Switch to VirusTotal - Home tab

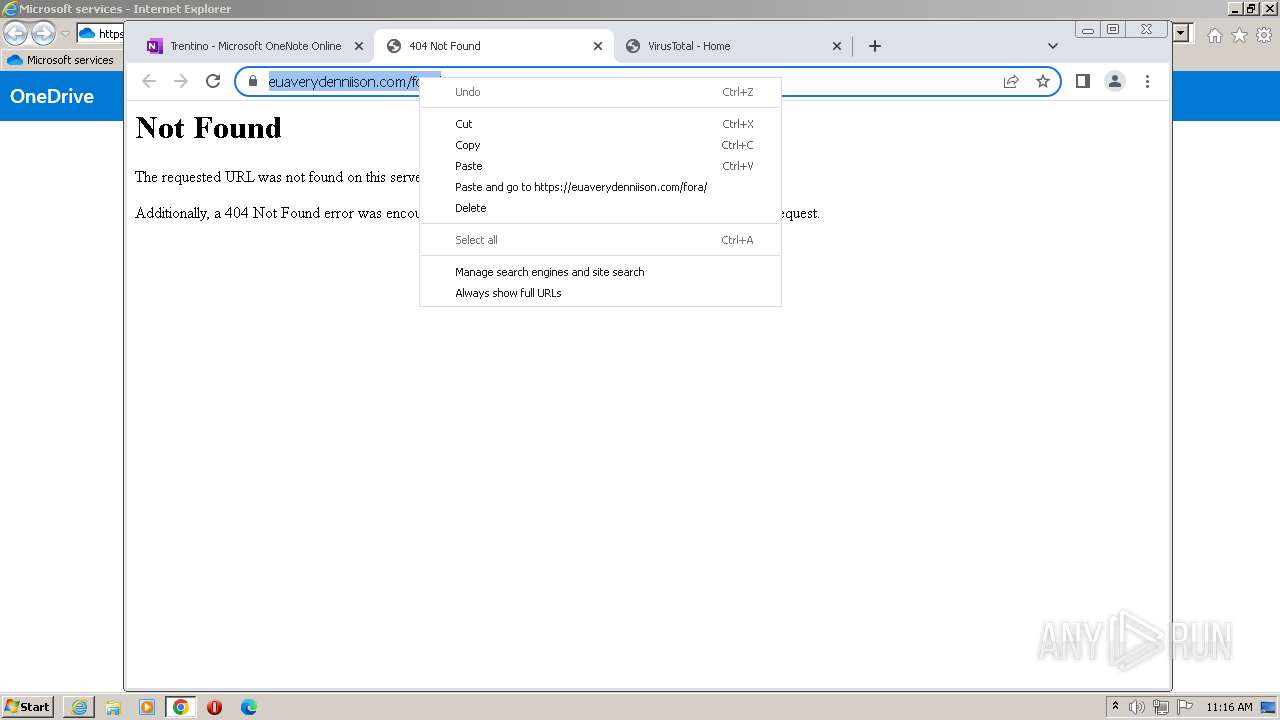(734, 46)
